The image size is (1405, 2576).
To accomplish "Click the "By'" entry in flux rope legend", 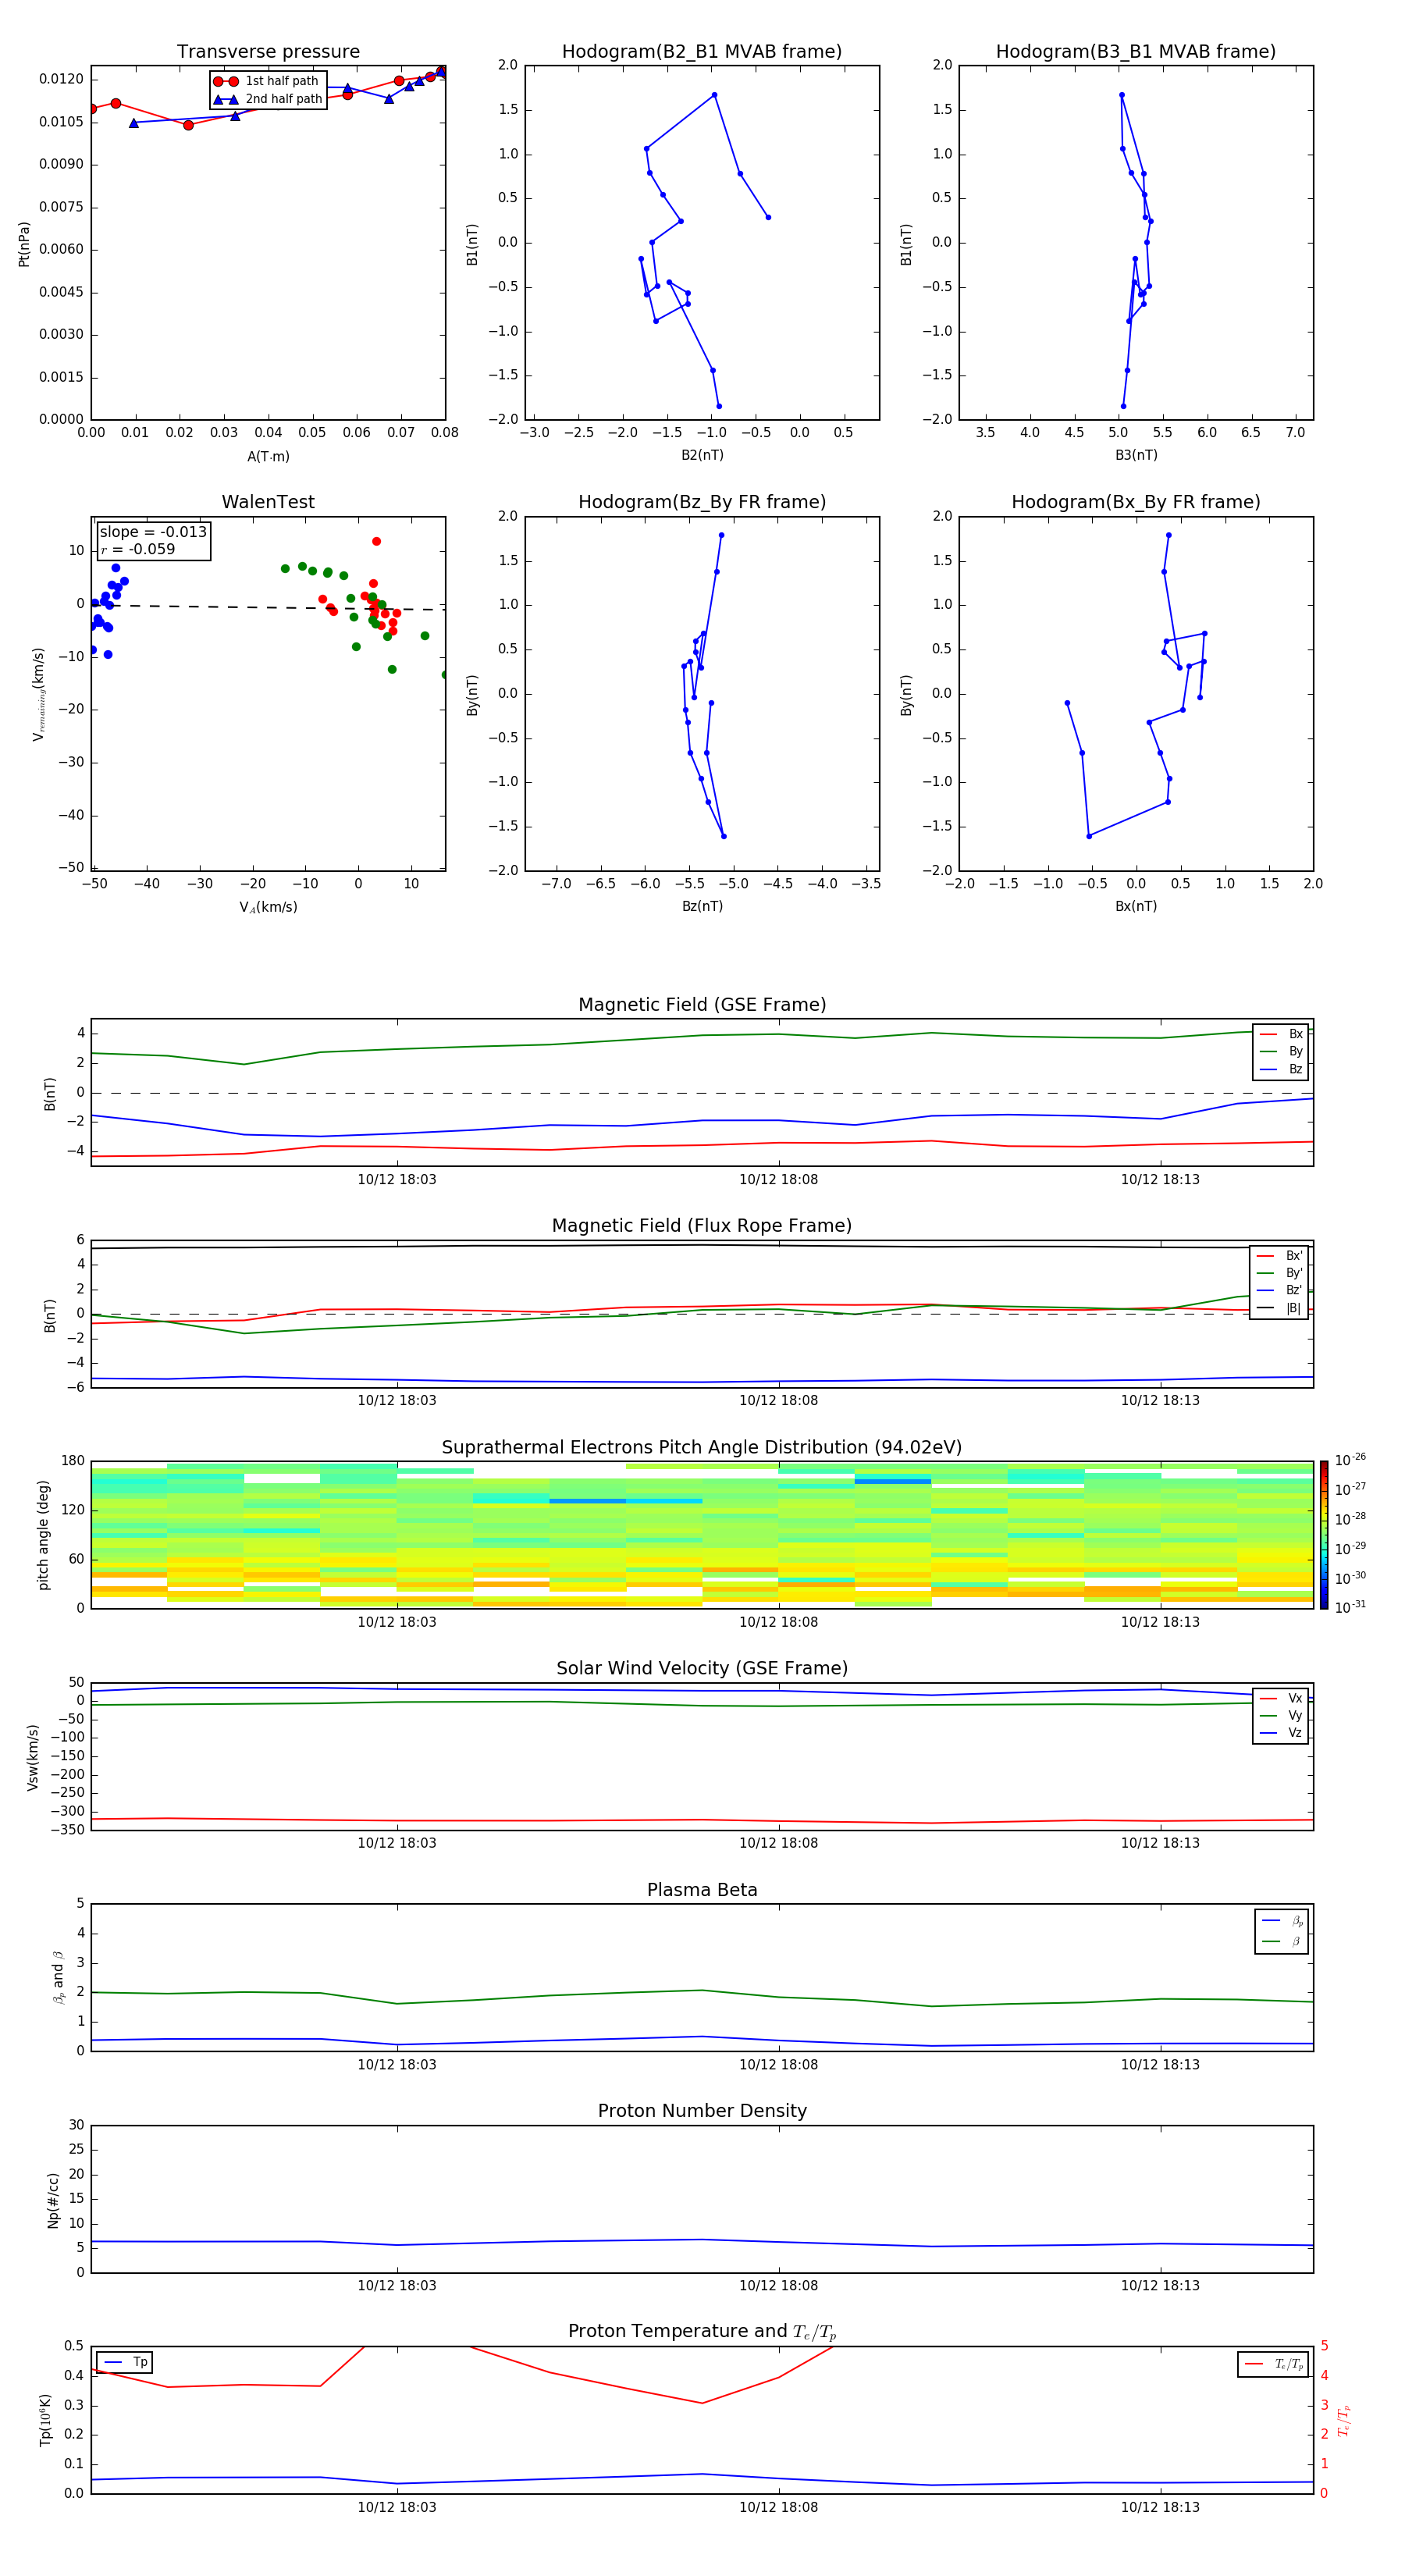I will (1279, 1273).
